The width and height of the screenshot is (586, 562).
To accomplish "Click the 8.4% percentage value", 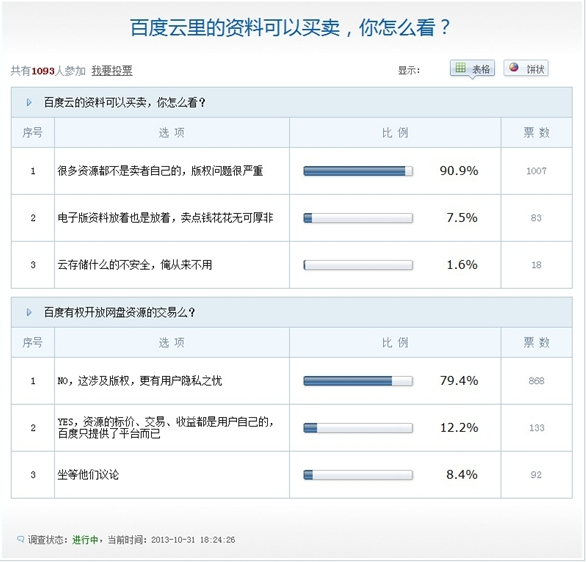I will pyautogui.click(x=462, y=475).
